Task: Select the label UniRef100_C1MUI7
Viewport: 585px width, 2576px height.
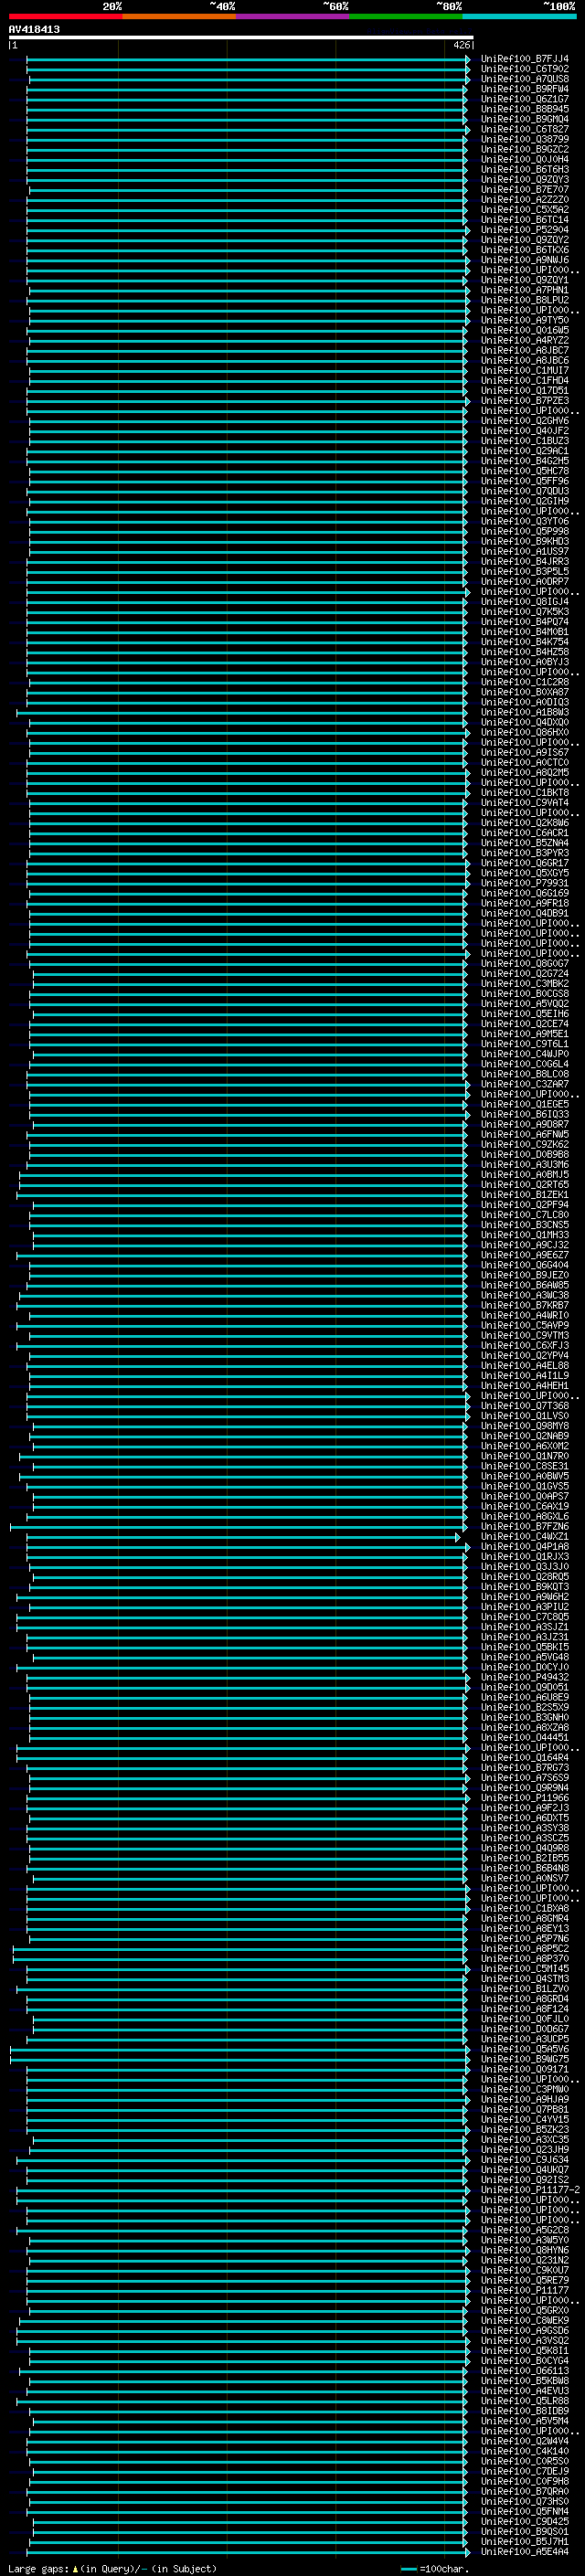Action: [524, 370]
